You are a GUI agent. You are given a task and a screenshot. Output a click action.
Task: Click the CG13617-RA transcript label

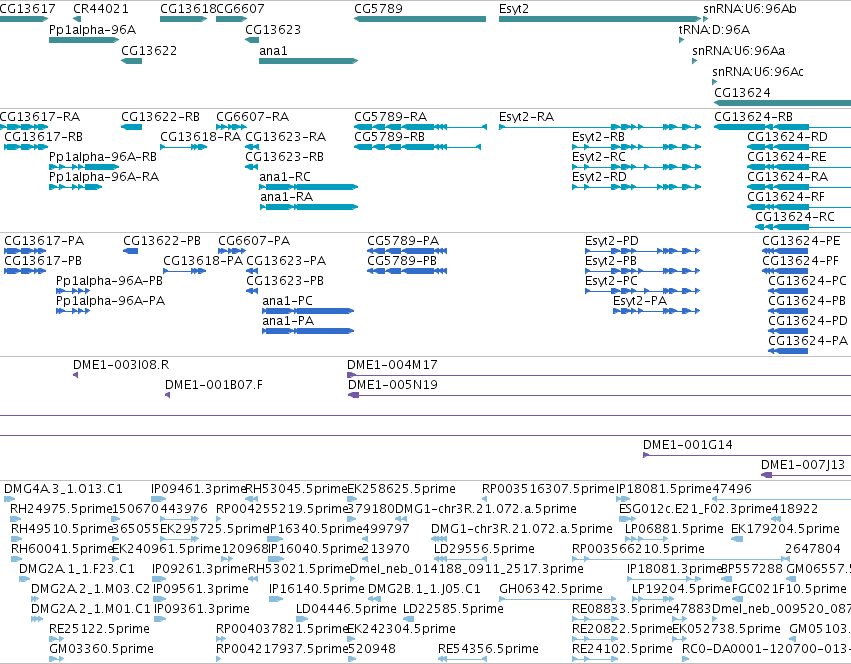point(40,117)
